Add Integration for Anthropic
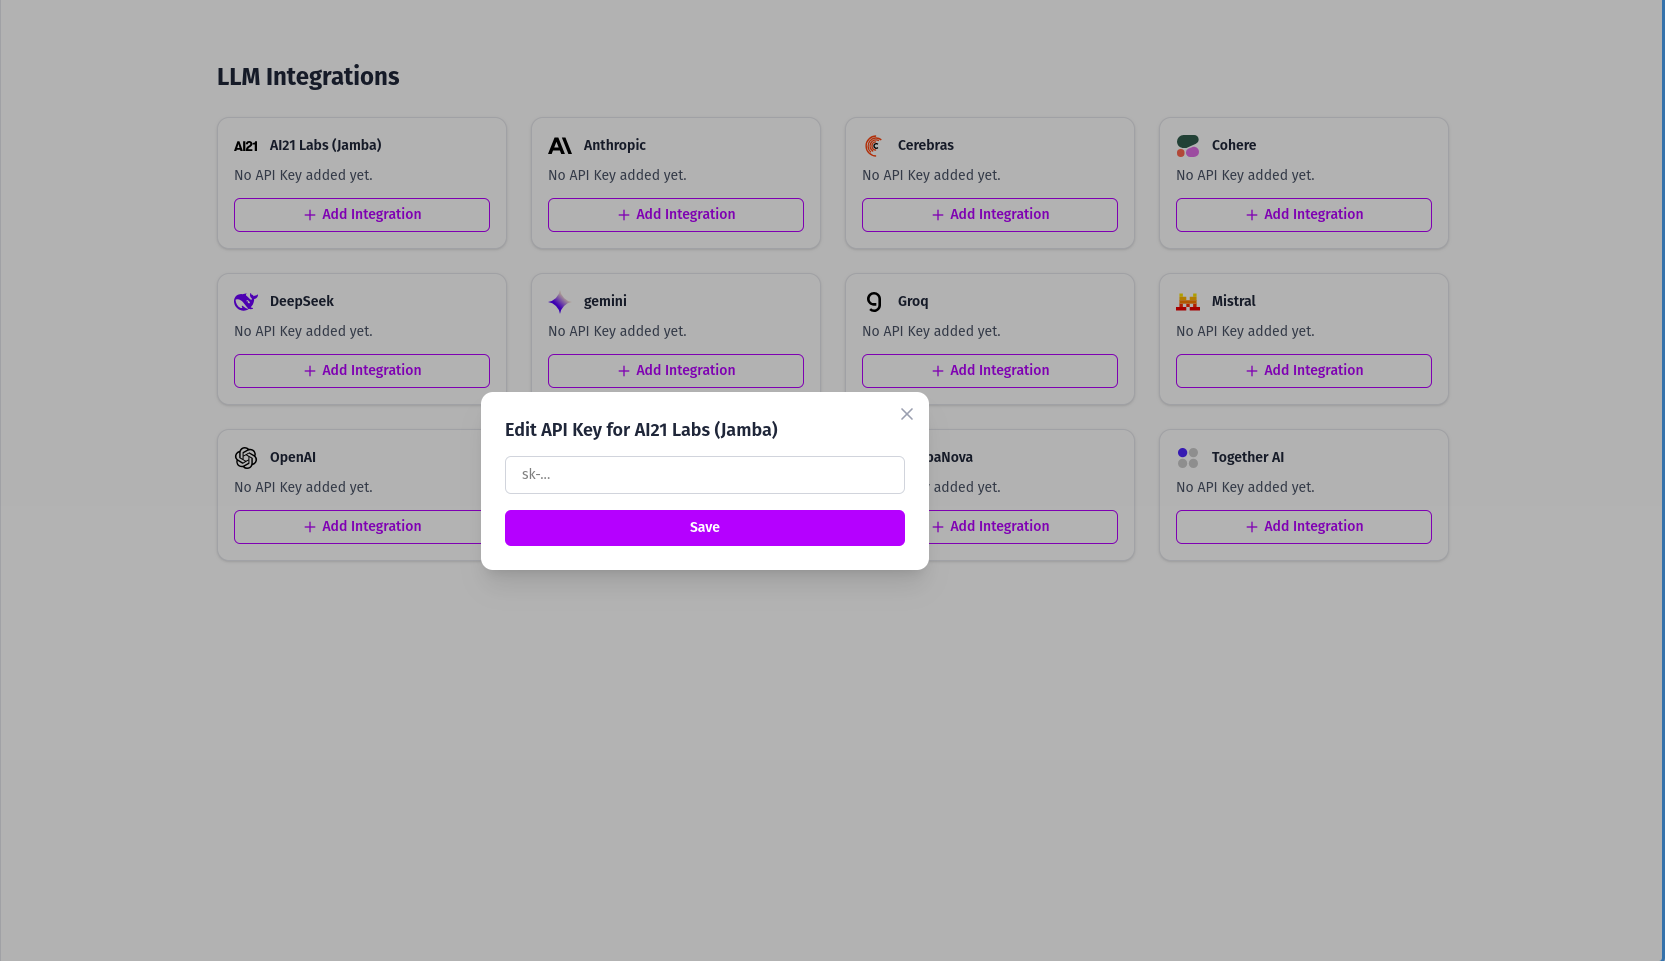Viewport: 1665px width, 961px height. [x=675, y=214]
